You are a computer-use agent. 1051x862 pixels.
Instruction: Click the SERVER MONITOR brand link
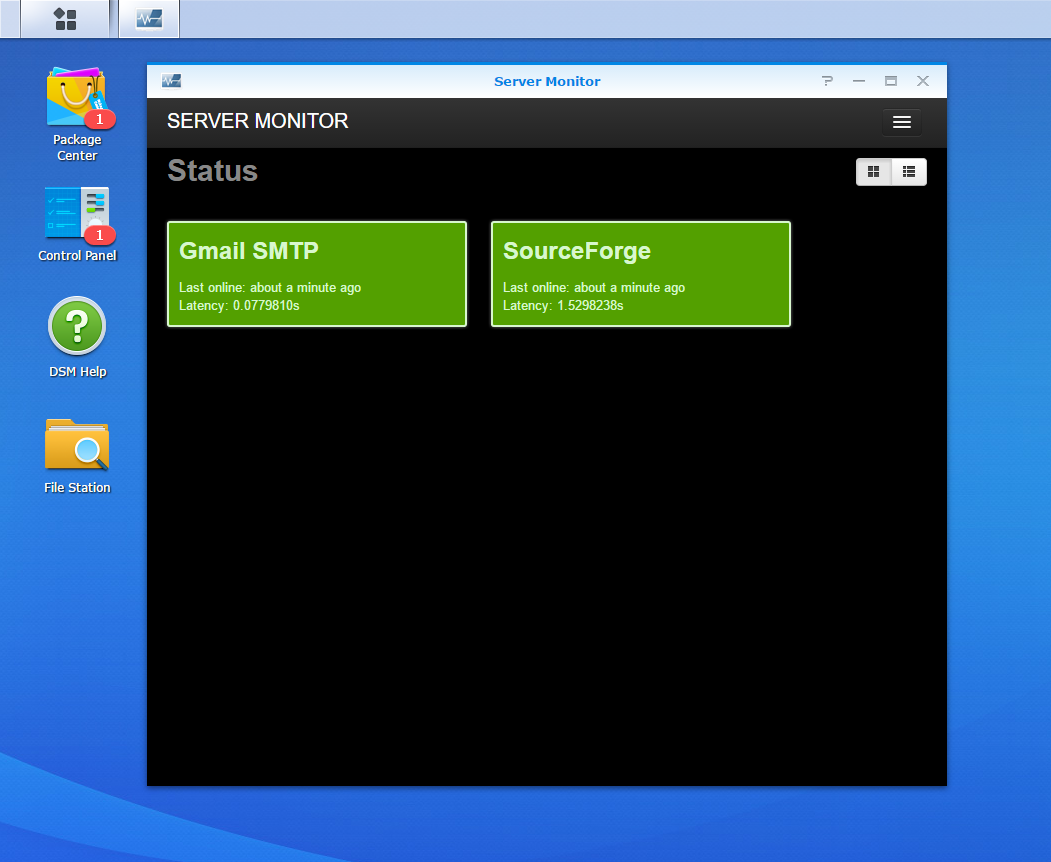point(257,121)
